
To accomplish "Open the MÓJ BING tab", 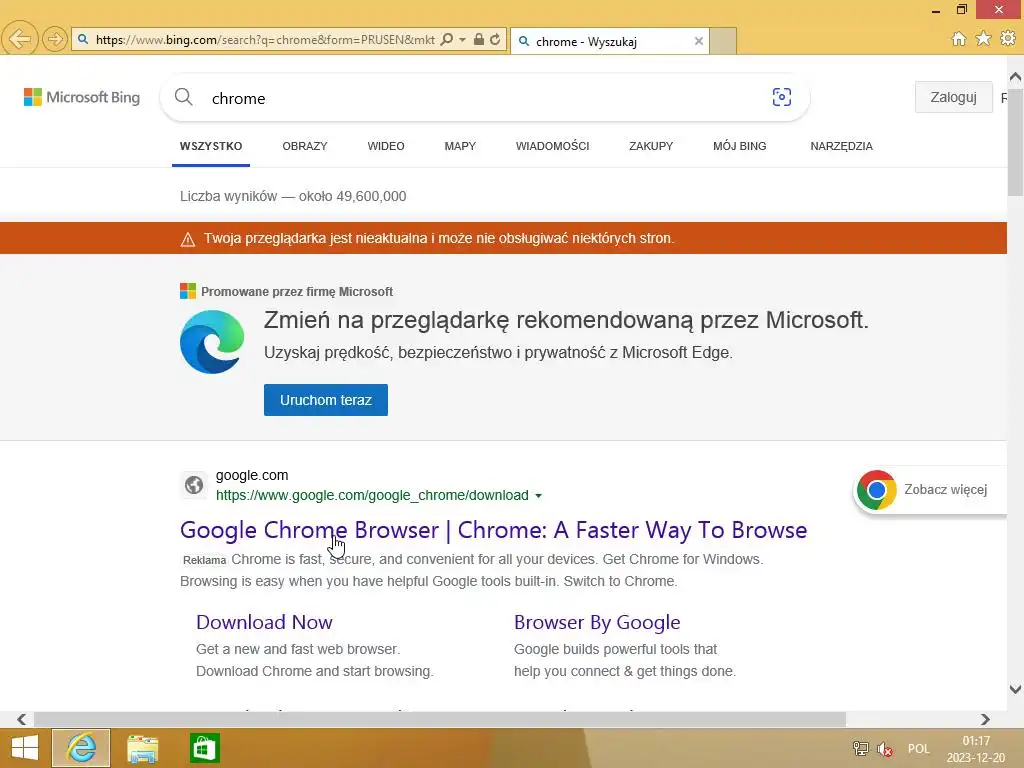I will point(740,146).
